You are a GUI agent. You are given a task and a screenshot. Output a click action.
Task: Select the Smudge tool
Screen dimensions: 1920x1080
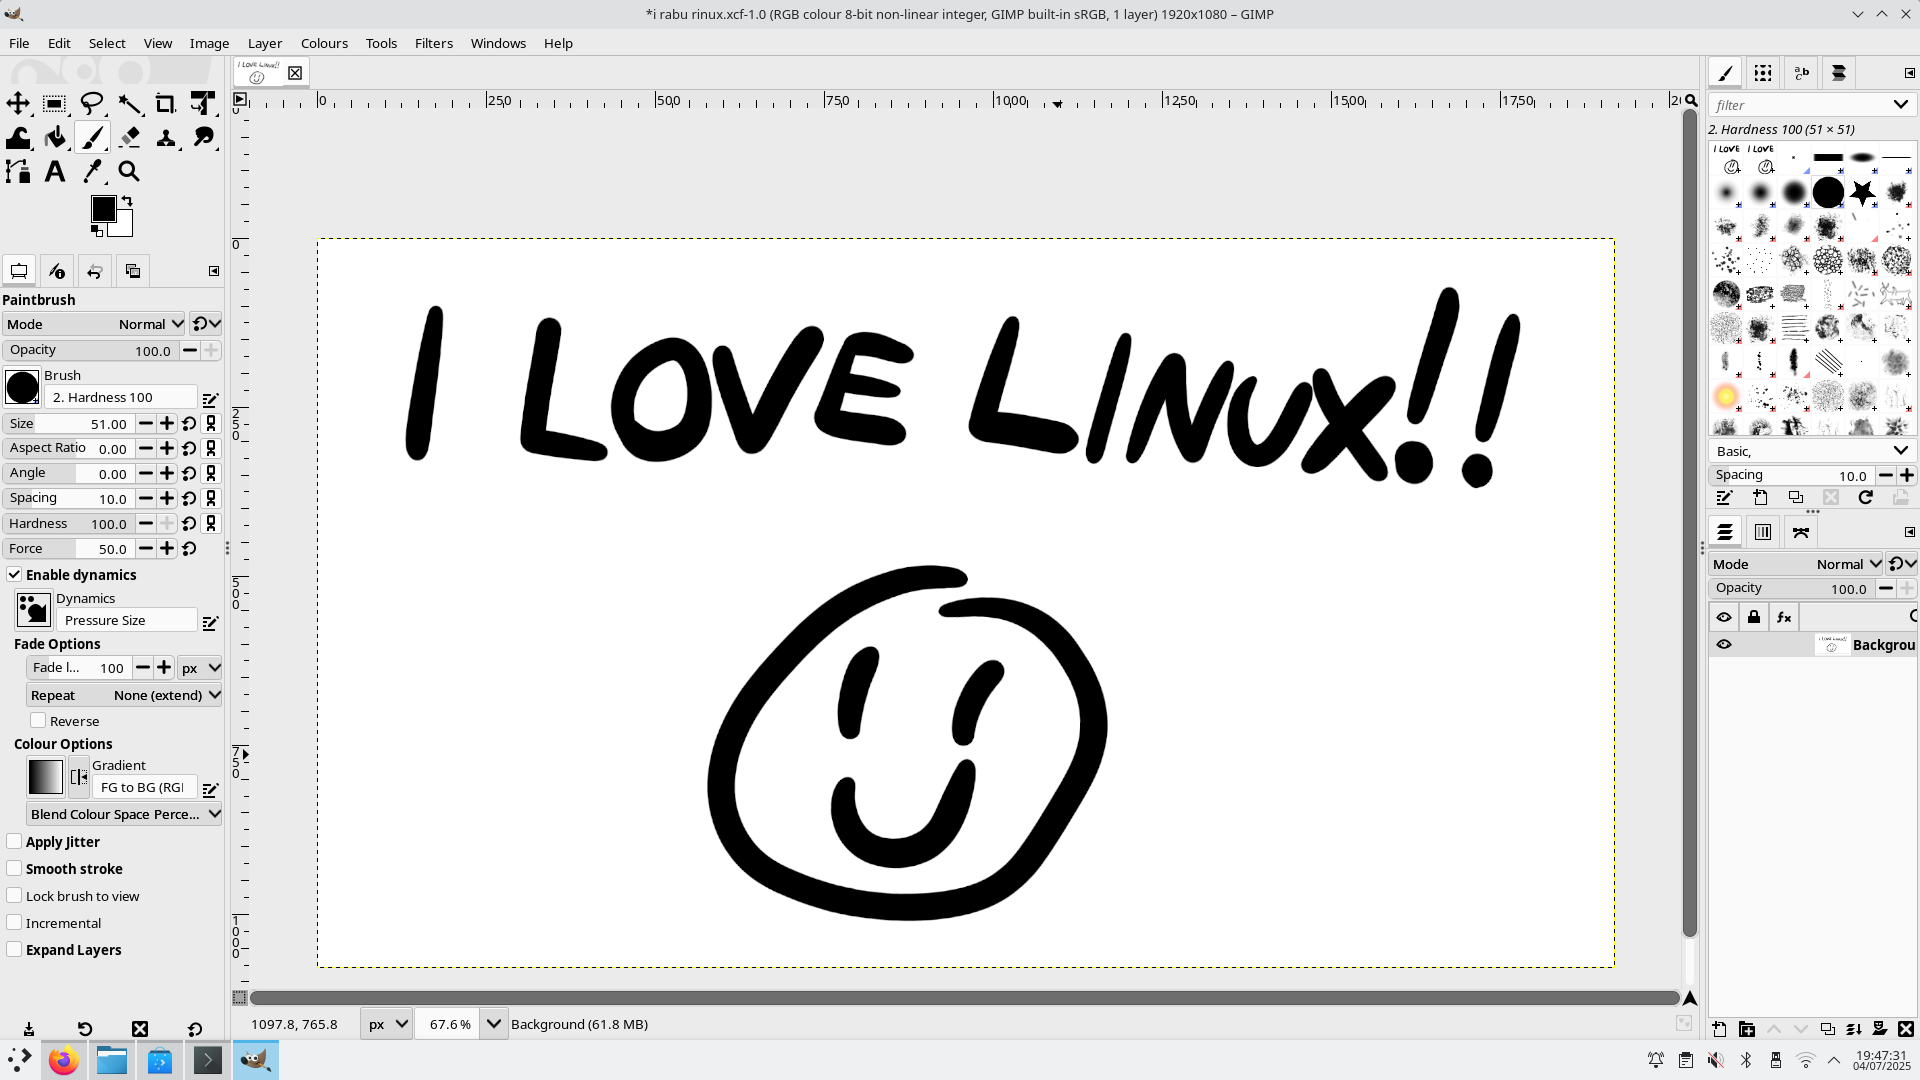click(203, 137)
